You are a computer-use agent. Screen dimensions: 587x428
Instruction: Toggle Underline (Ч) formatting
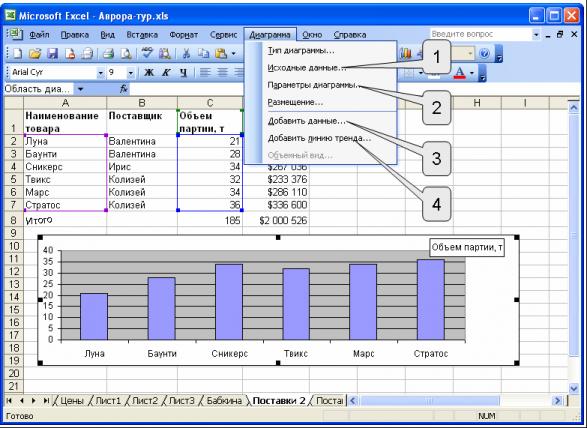click(x=183, y=72)
